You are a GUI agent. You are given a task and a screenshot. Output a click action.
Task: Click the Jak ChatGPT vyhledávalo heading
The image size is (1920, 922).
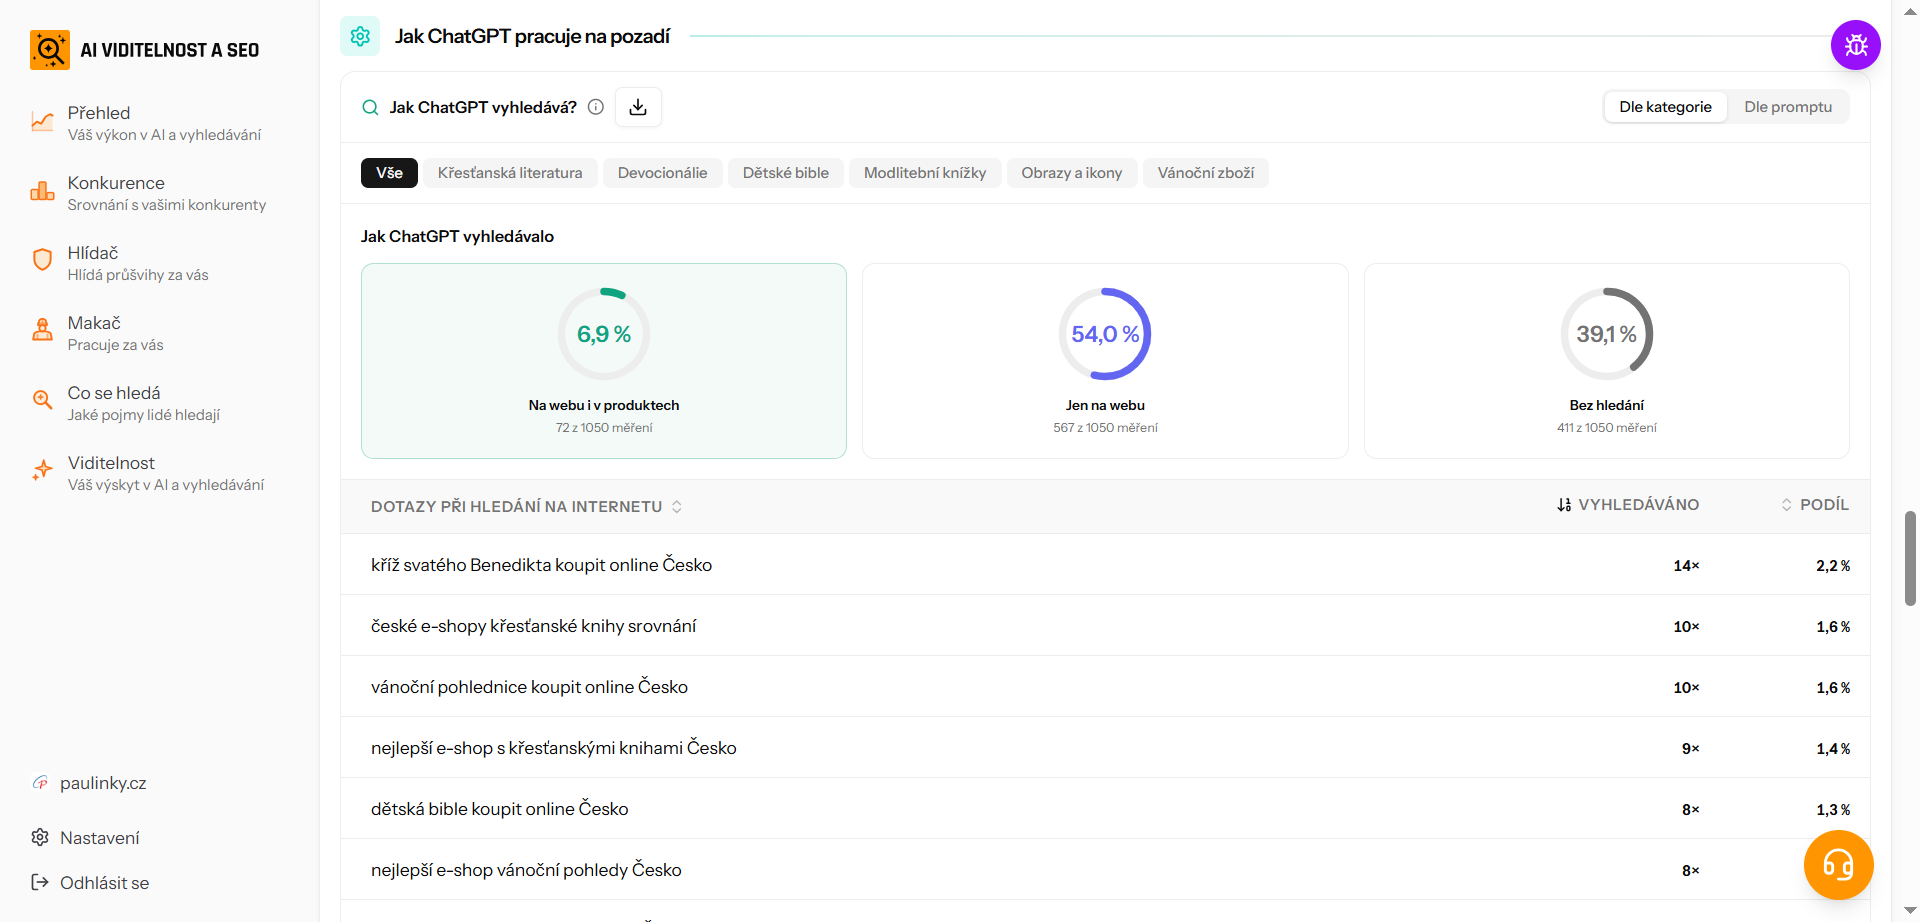[457, 236]
